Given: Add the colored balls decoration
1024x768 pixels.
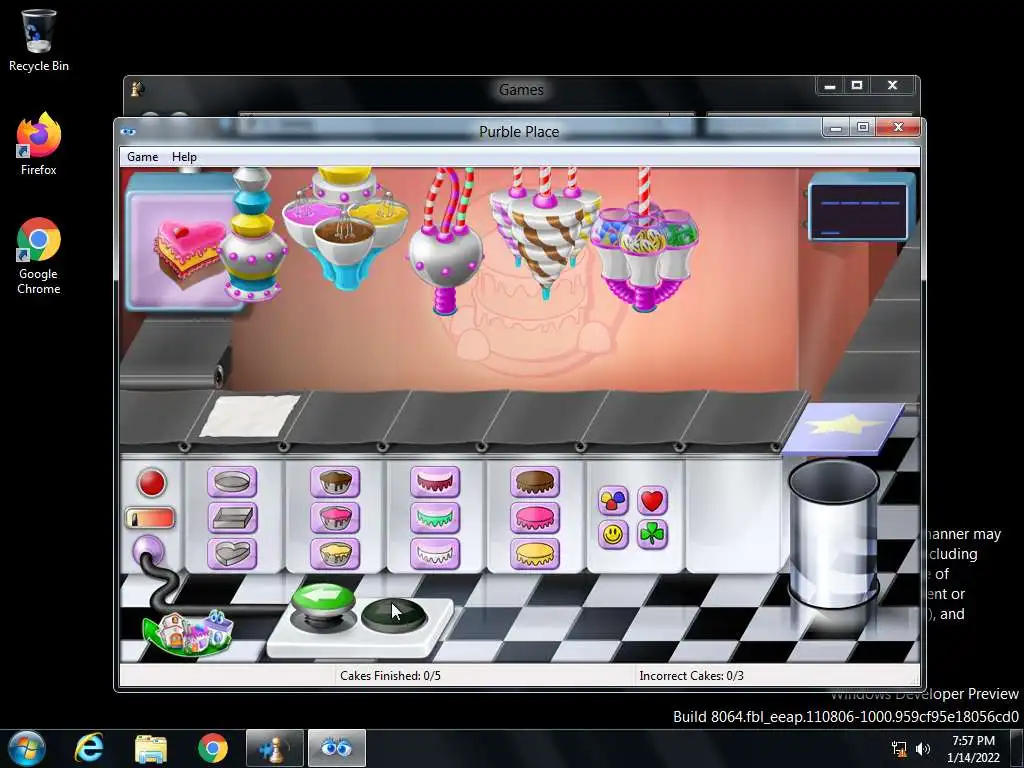Looking at the screenshot, I should click(x=613, y=501).
